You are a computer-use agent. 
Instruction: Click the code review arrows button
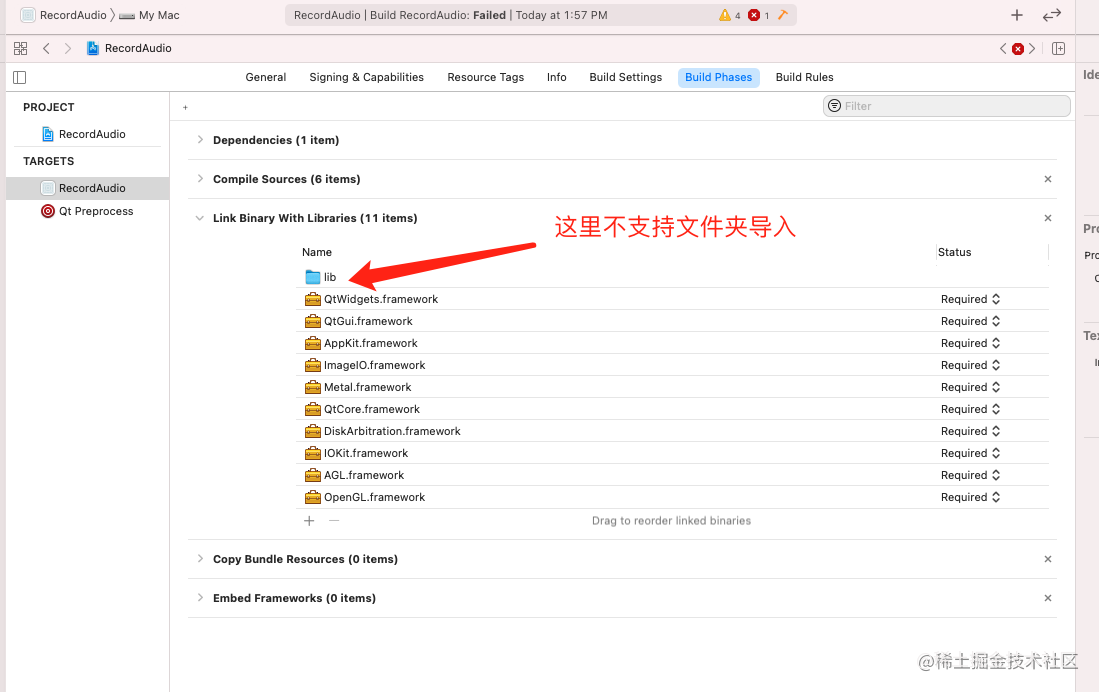(x=1052, y=15)
